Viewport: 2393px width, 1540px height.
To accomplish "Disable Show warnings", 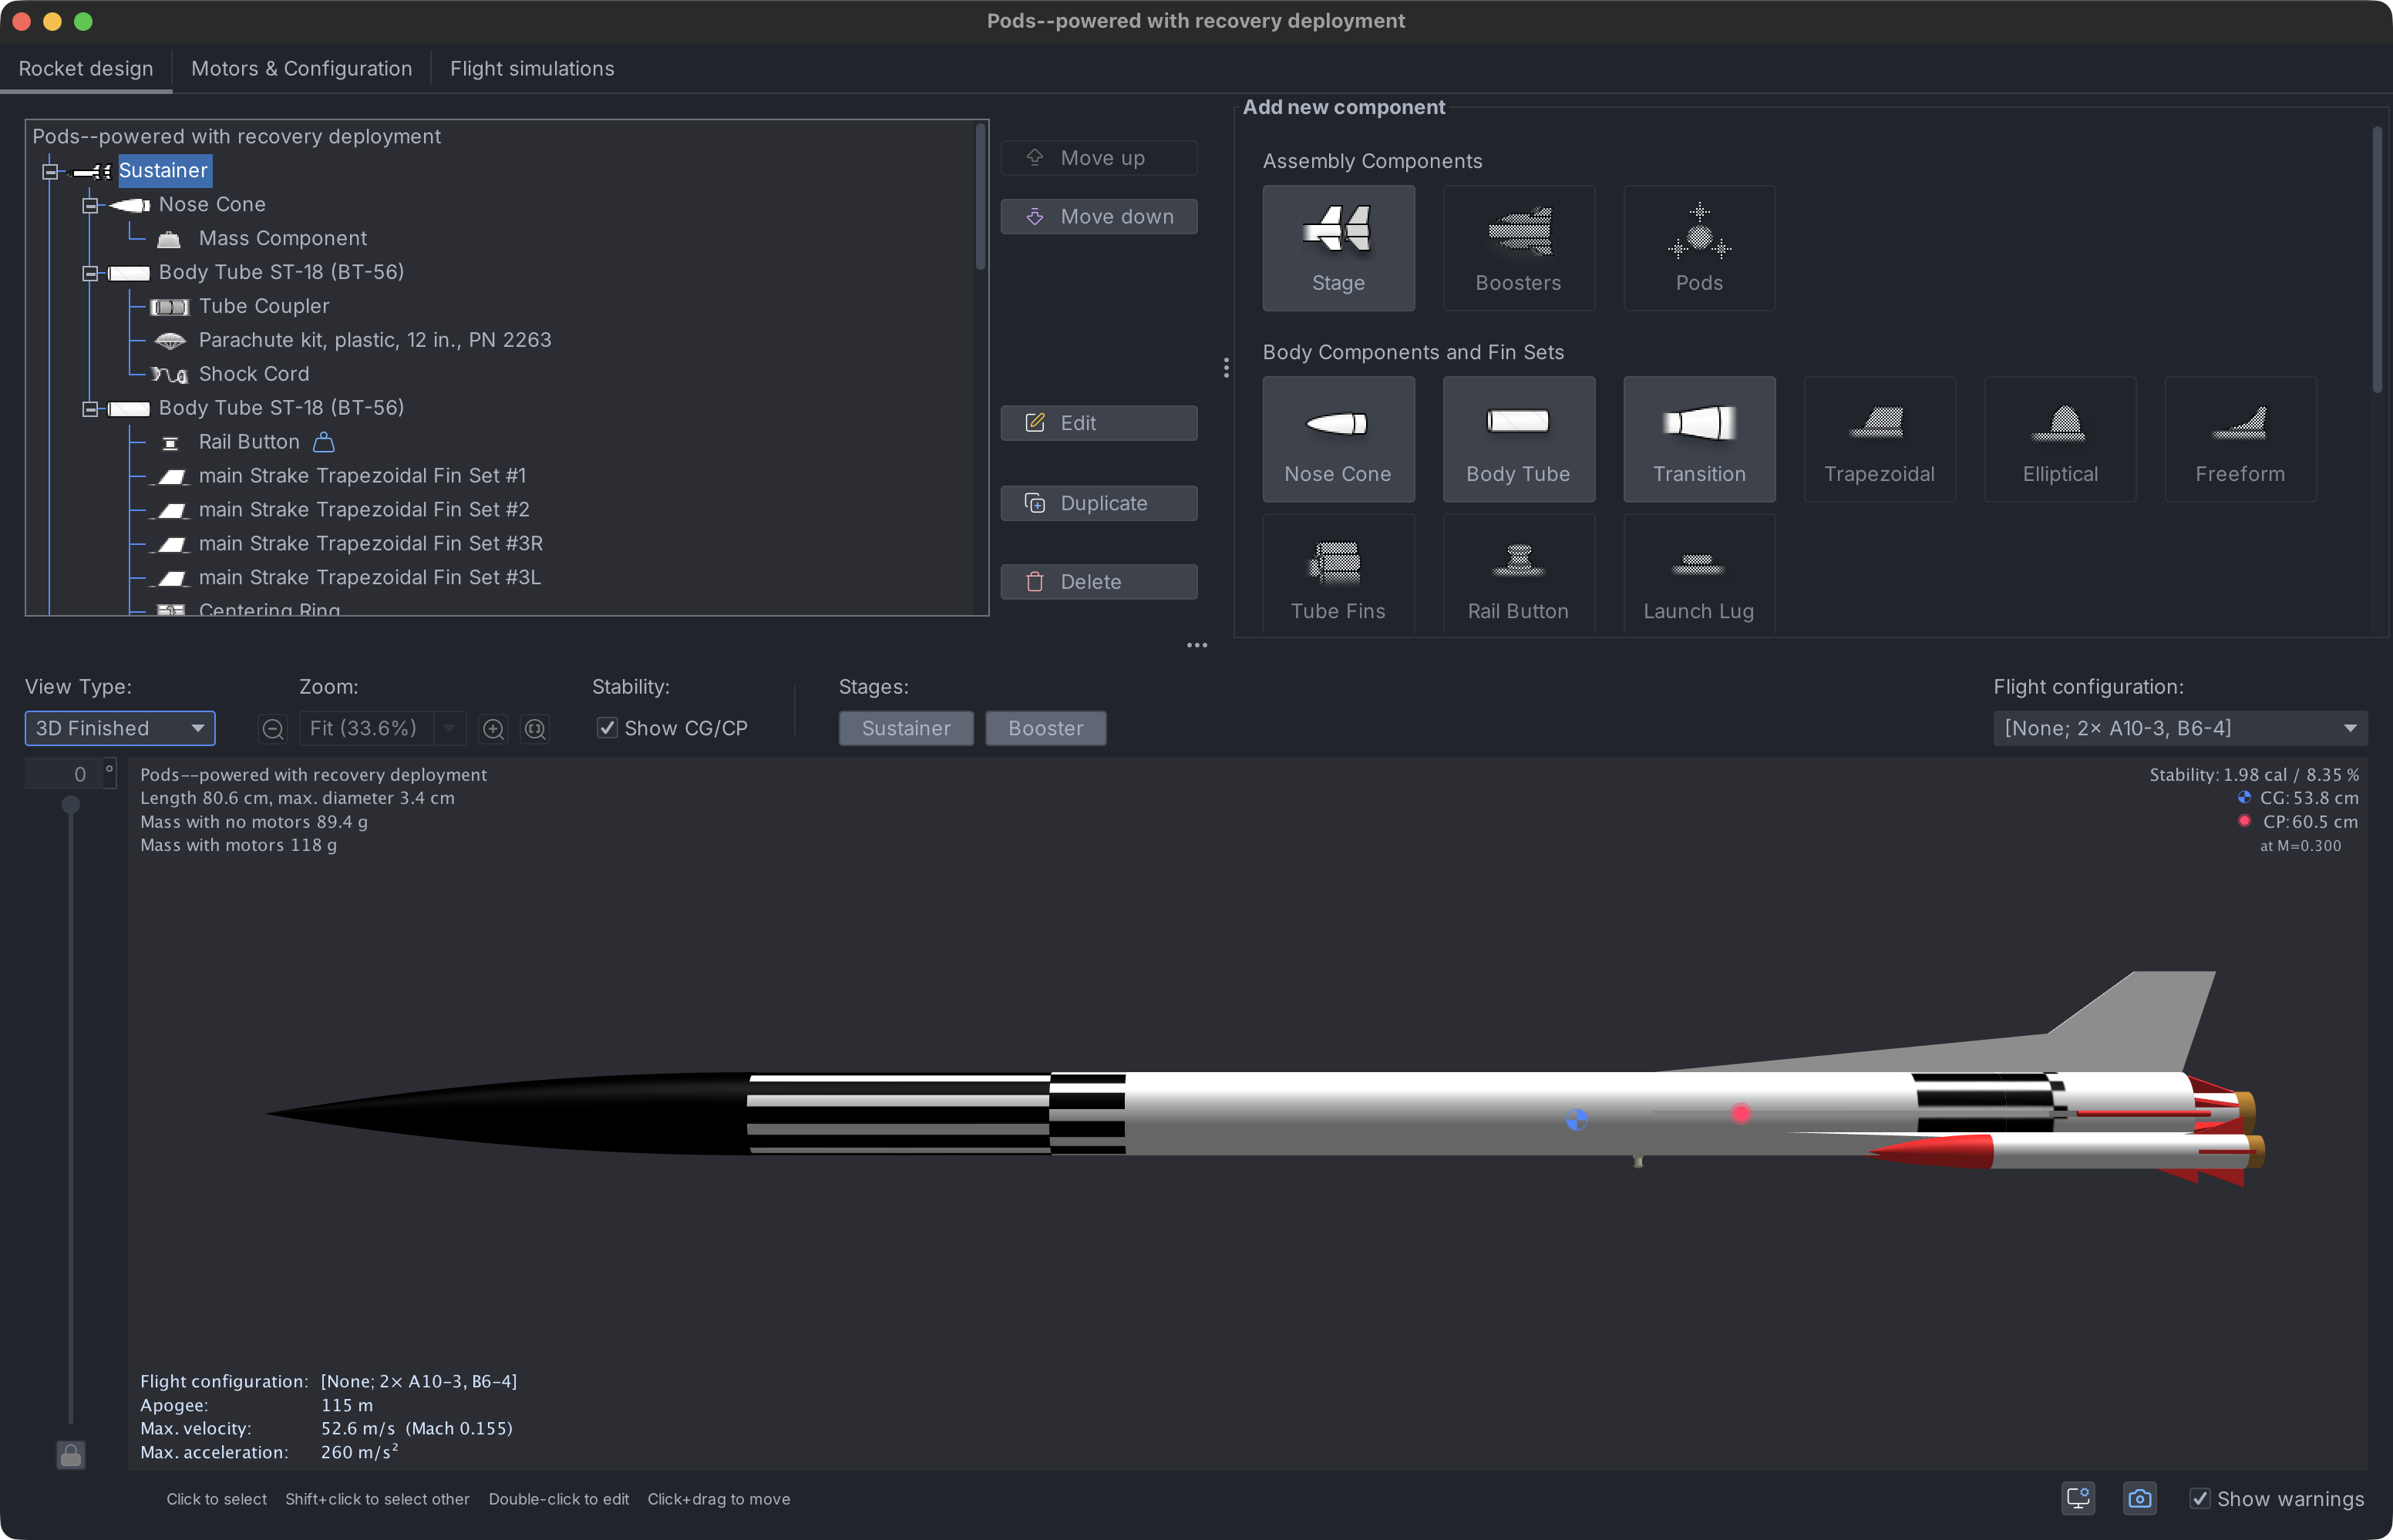I will point(2200,1497).
